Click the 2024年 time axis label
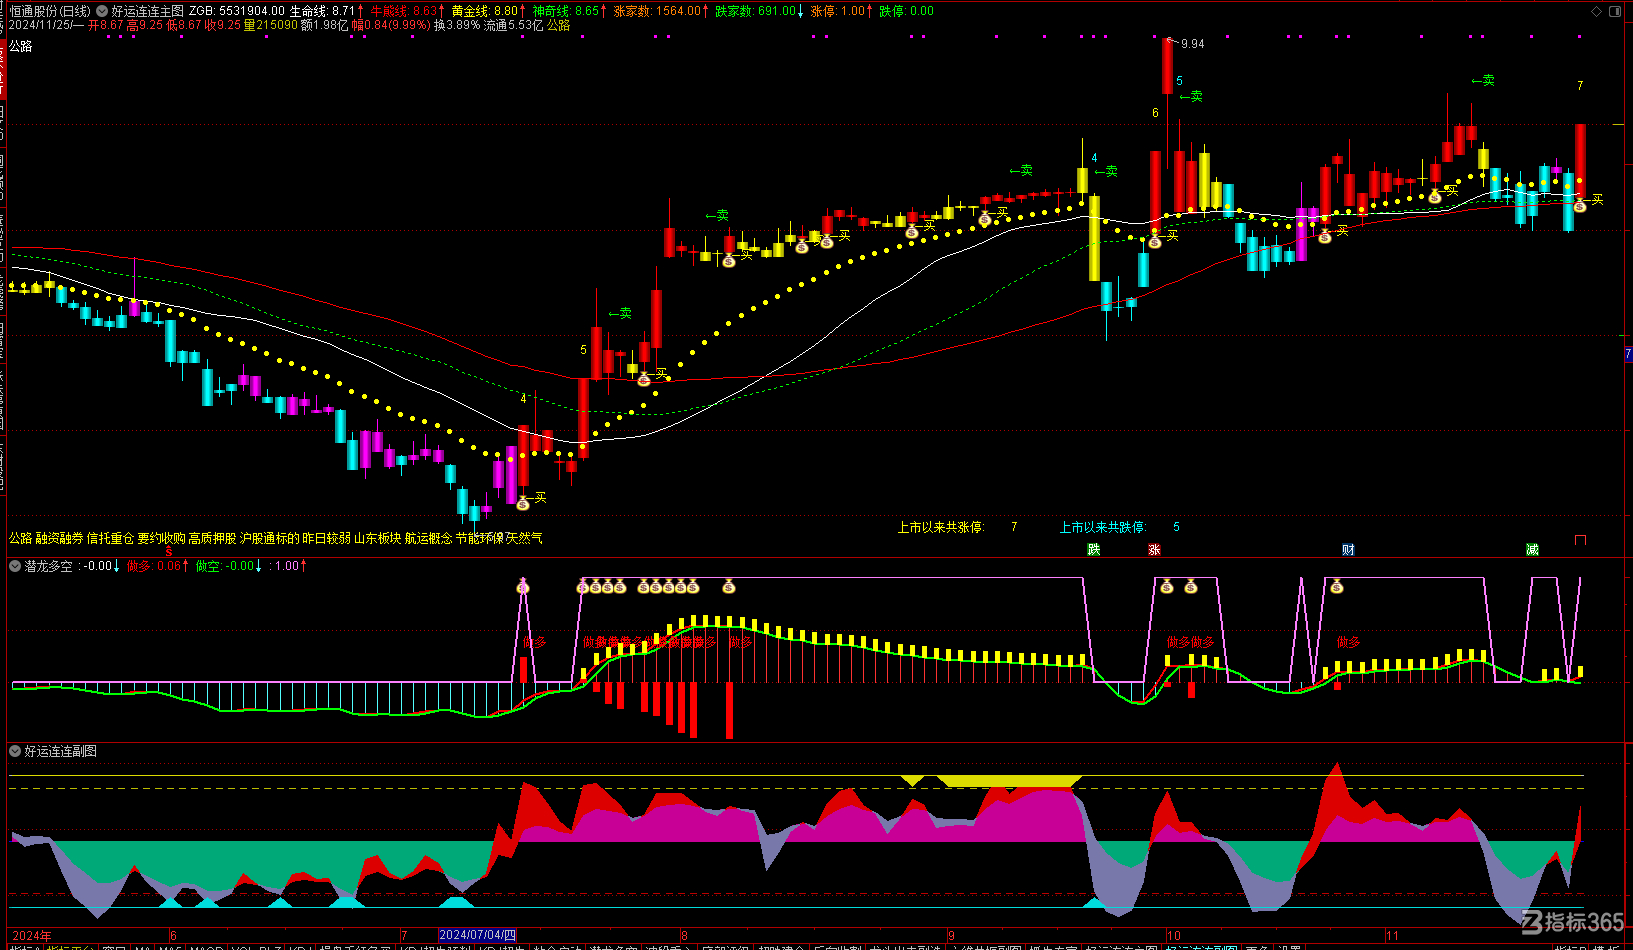Image resolution: width=1633 pixels, height=950 pixels. point(32,936)
